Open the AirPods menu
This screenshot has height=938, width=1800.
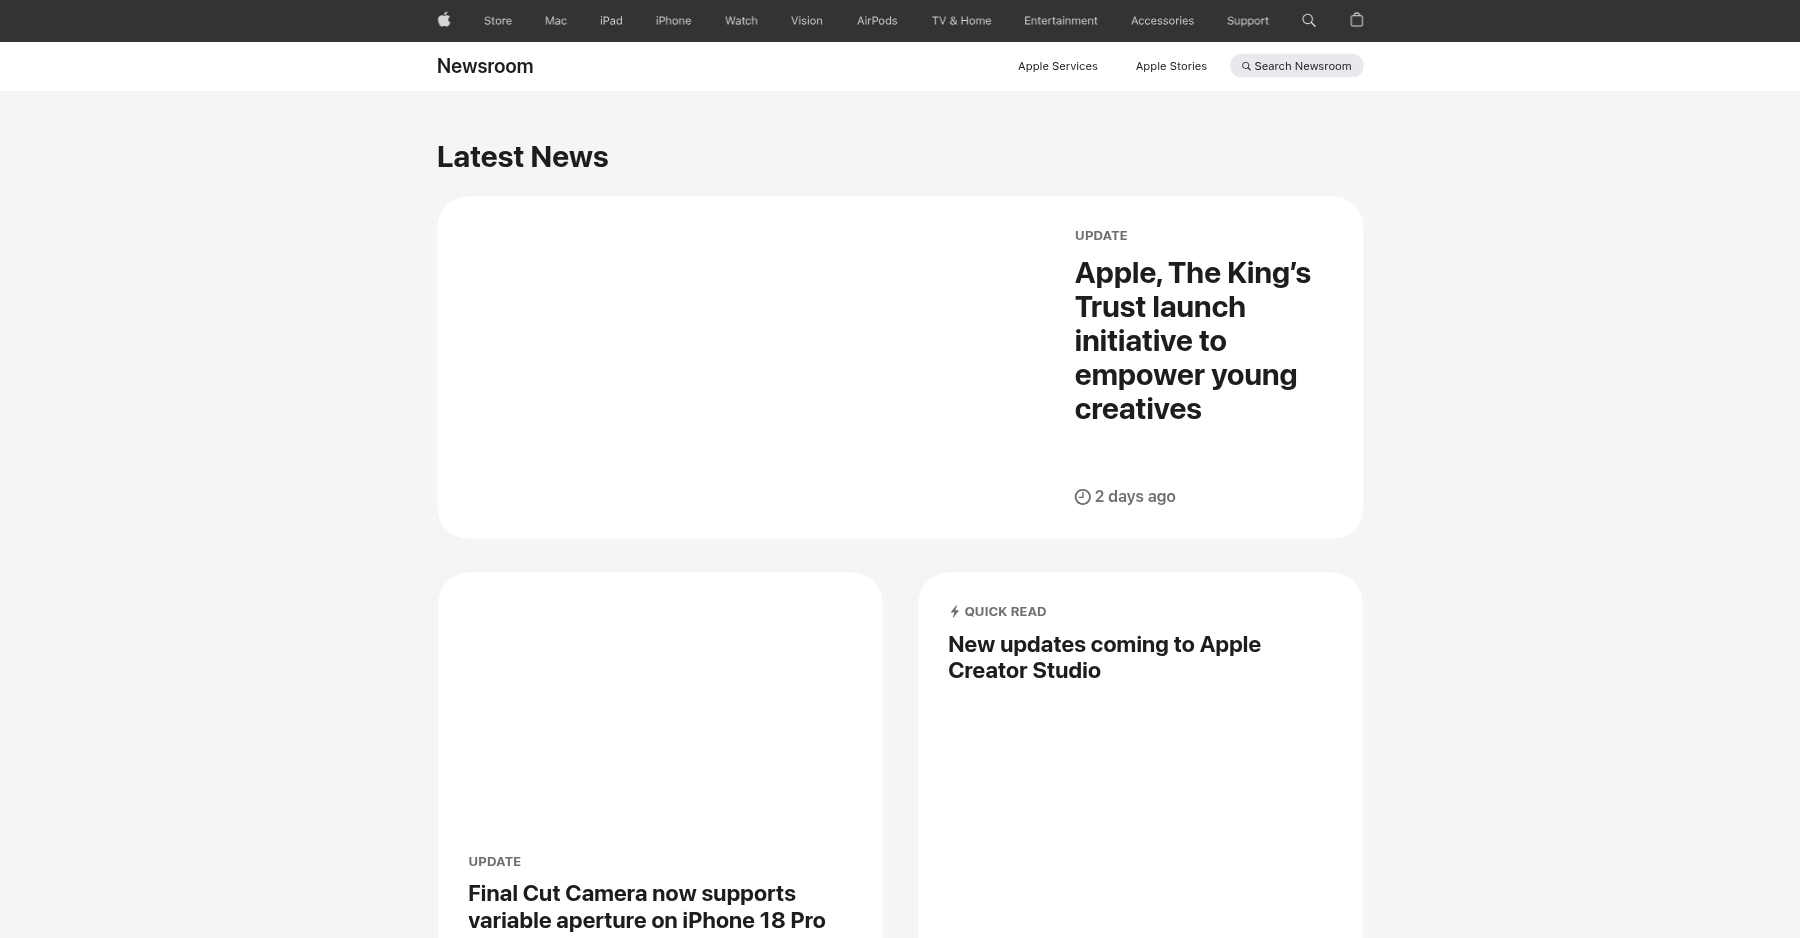point(877,21)
